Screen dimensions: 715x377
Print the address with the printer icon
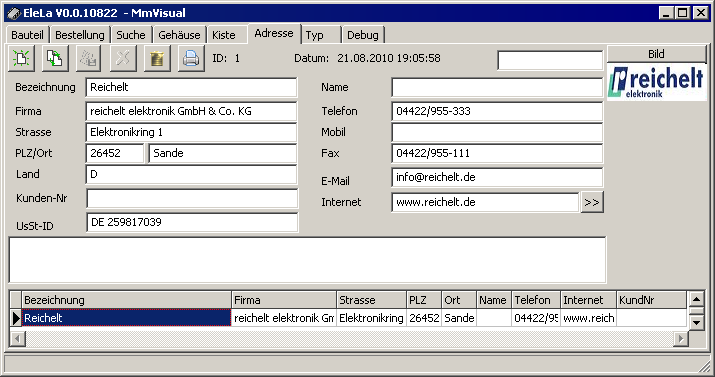[x=191, y=58]
